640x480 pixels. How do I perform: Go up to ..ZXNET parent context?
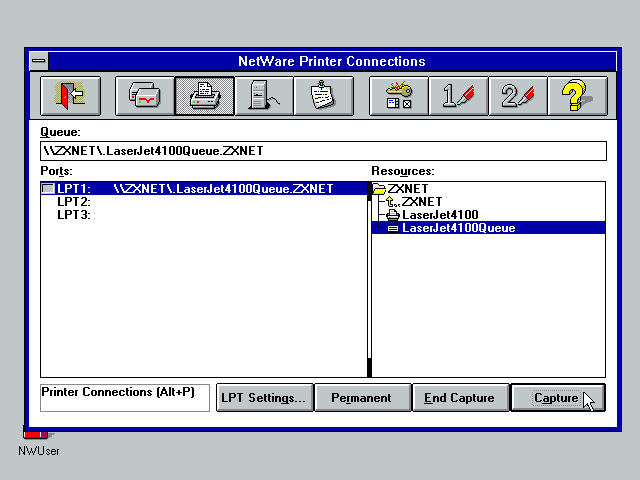(422, 202)
